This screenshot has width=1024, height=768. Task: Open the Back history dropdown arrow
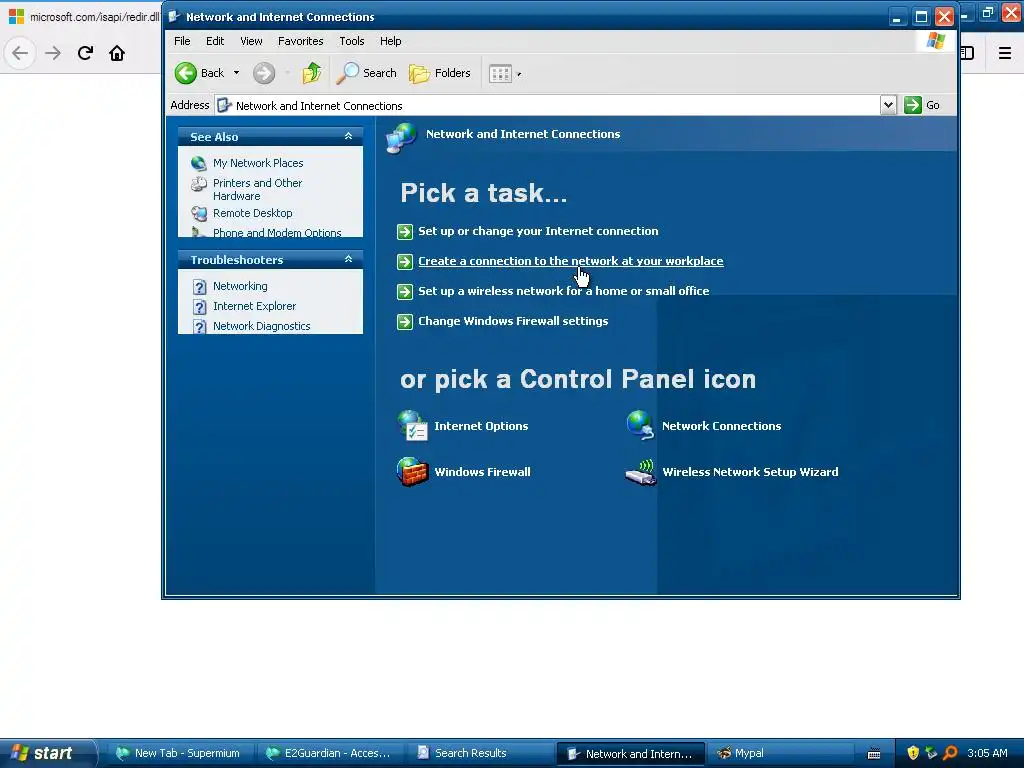[236, 73]
